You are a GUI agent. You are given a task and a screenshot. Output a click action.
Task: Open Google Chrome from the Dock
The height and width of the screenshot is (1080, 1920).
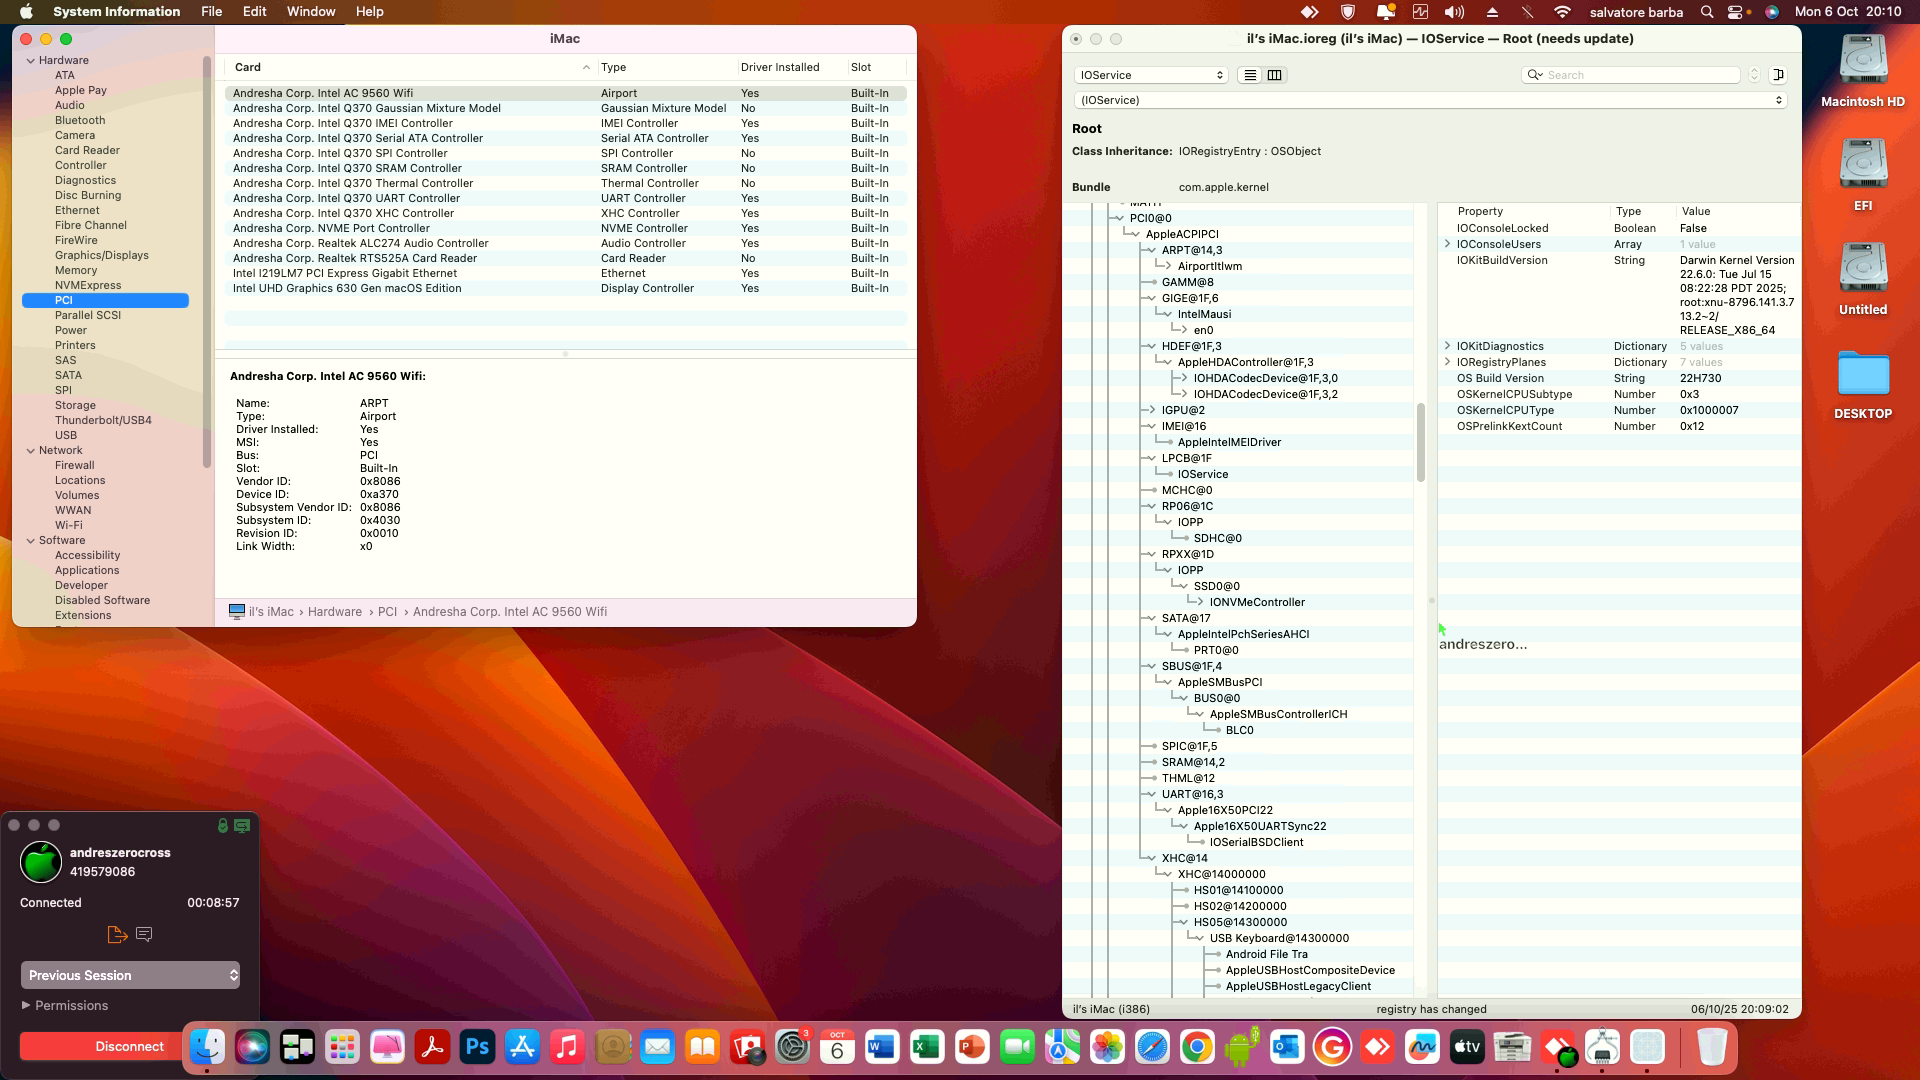pos(1197,1047)
